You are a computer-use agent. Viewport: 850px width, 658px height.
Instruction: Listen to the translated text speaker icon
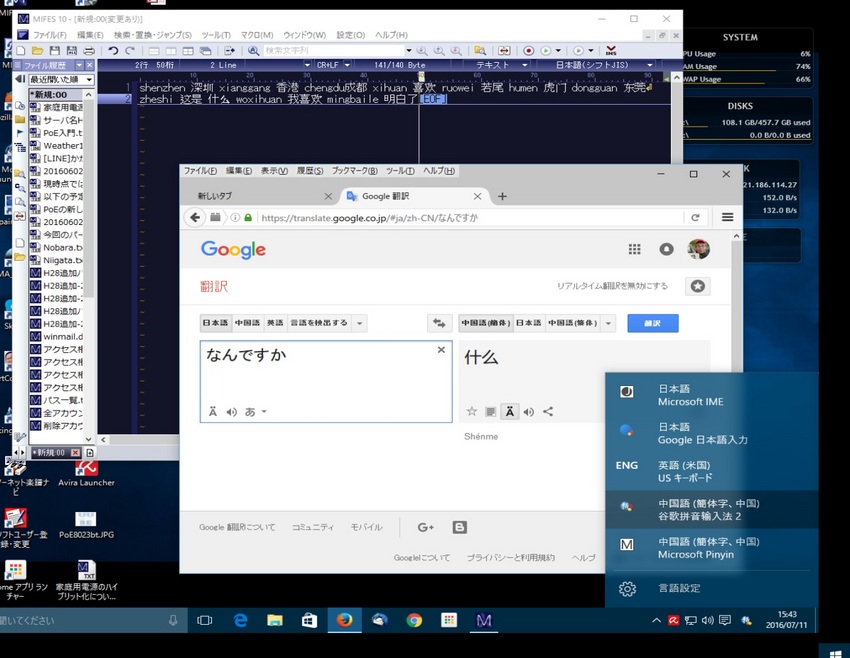click(529, 412)
